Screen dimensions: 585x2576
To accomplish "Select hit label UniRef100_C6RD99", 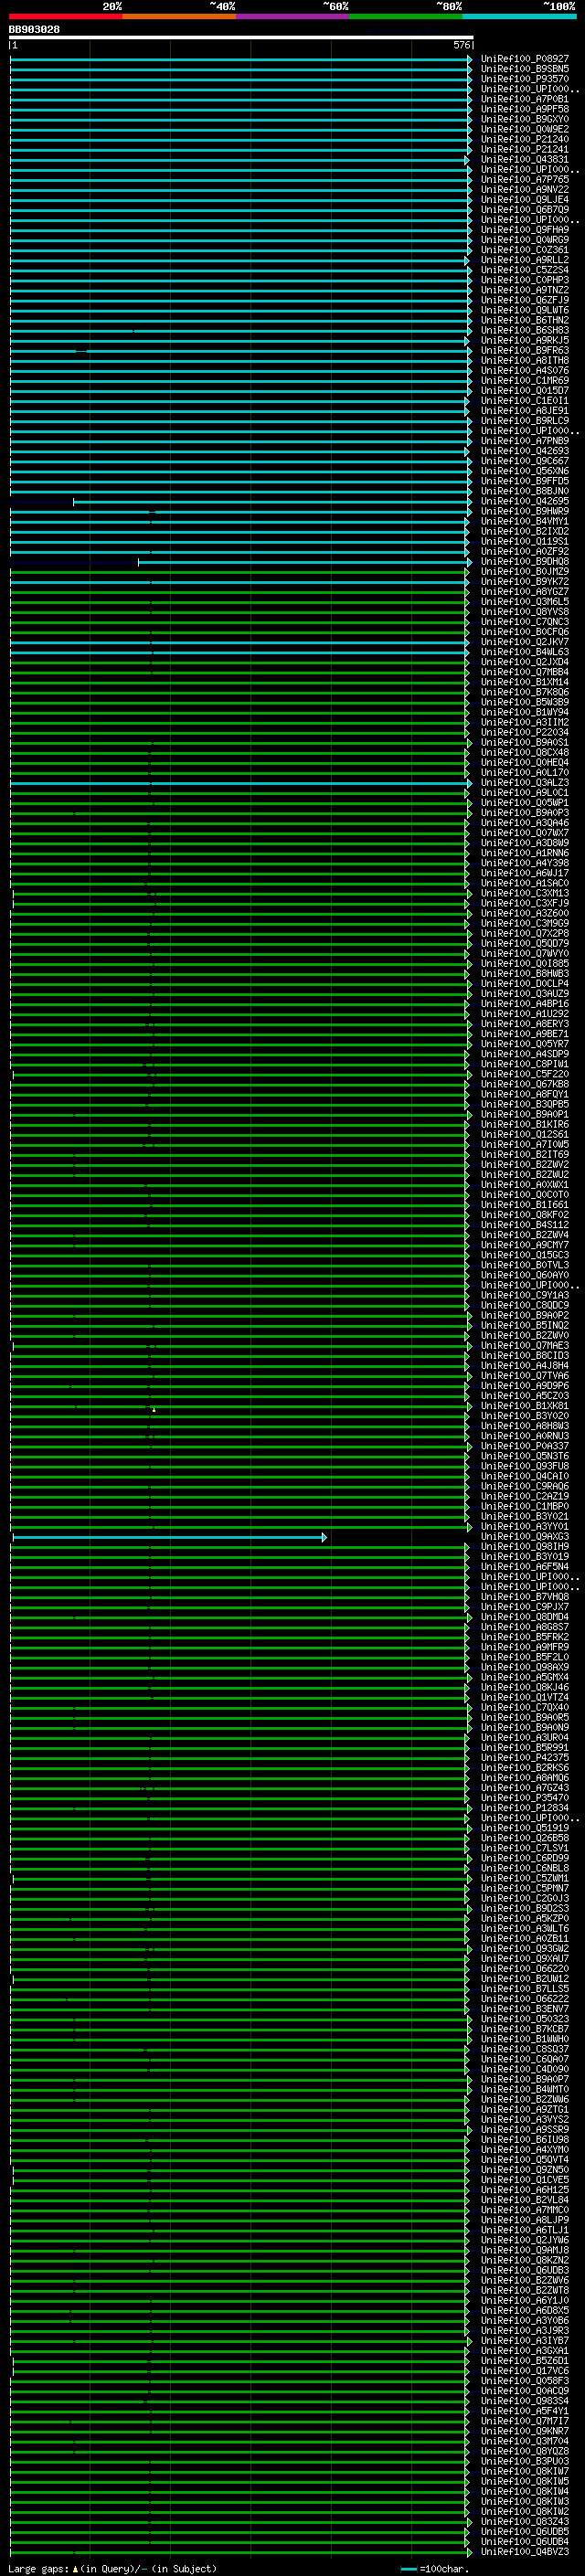I will (x=524, y=1858).
